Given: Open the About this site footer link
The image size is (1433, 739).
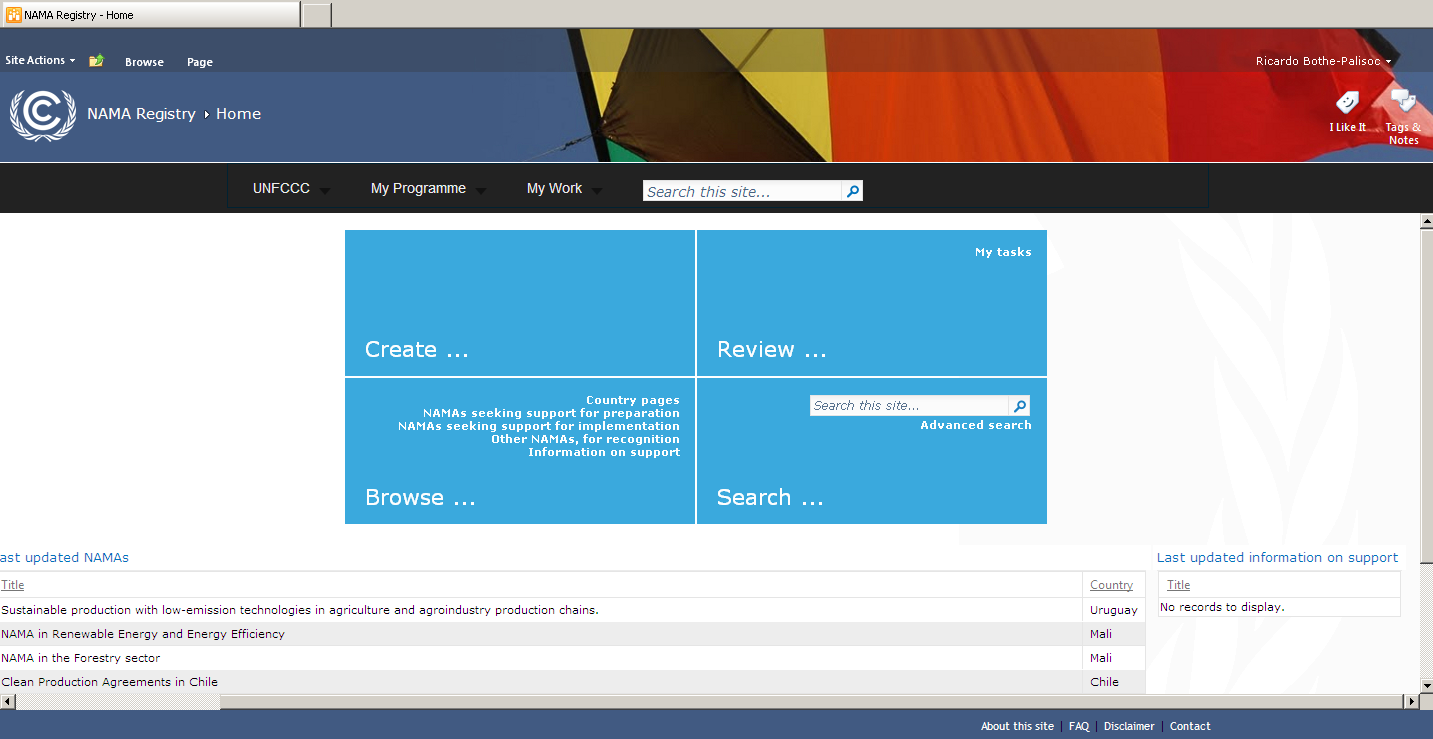Looking at the screenshot, I should (1017, 726).
